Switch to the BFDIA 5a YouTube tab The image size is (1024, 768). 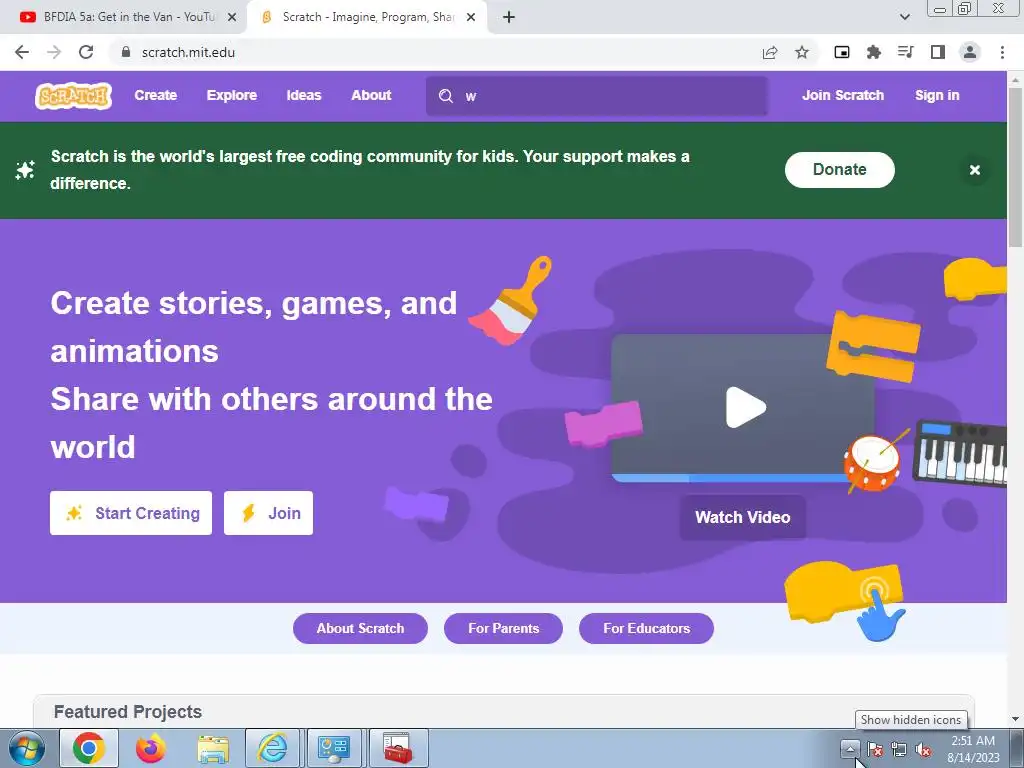click(123, 17)
